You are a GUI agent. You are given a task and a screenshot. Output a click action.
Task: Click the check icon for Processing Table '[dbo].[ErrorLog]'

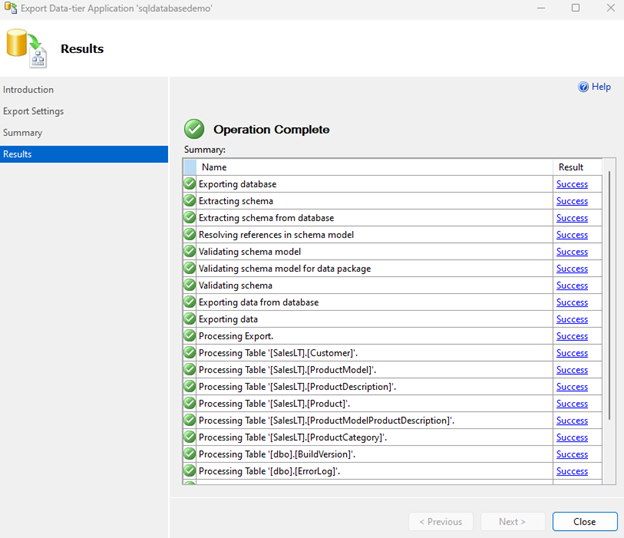(x=190, y=471)
